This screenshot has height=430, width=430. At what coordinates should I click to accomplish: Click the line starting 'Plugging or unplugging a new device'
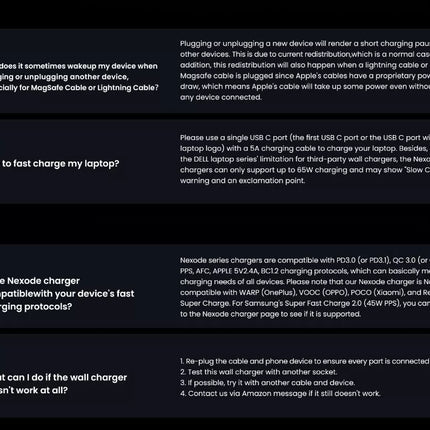point(305,44)
